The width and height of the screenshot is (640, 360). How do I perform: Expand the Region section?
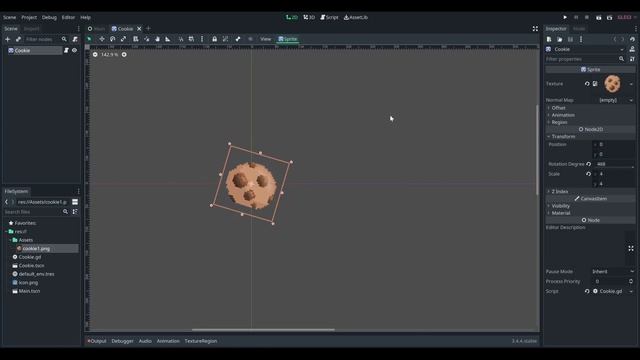click(590, 122)
